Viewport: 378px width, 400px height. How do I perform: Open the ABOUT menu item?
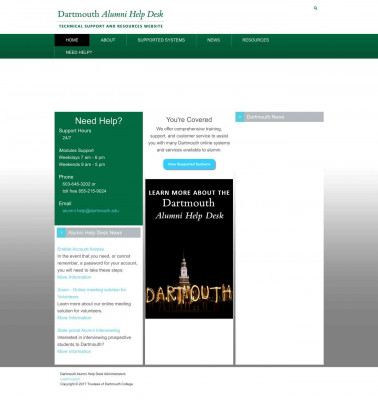pyautogui.click(x=108, y=40)
